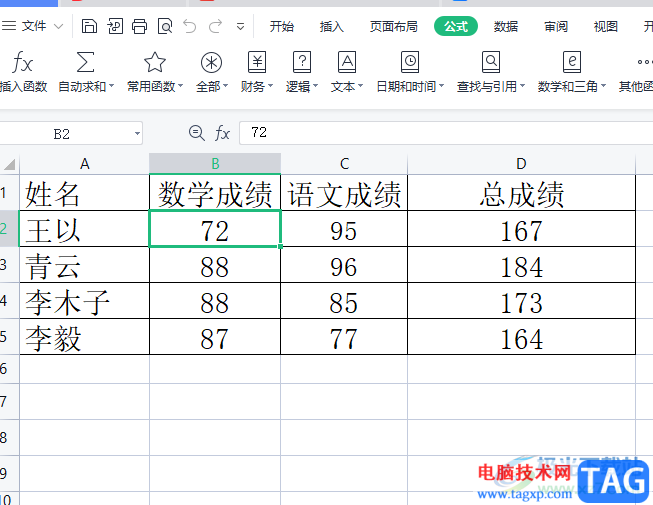Switch to the 审阅 tab
The width and height of the screenshot is (653, 505).
556,27
